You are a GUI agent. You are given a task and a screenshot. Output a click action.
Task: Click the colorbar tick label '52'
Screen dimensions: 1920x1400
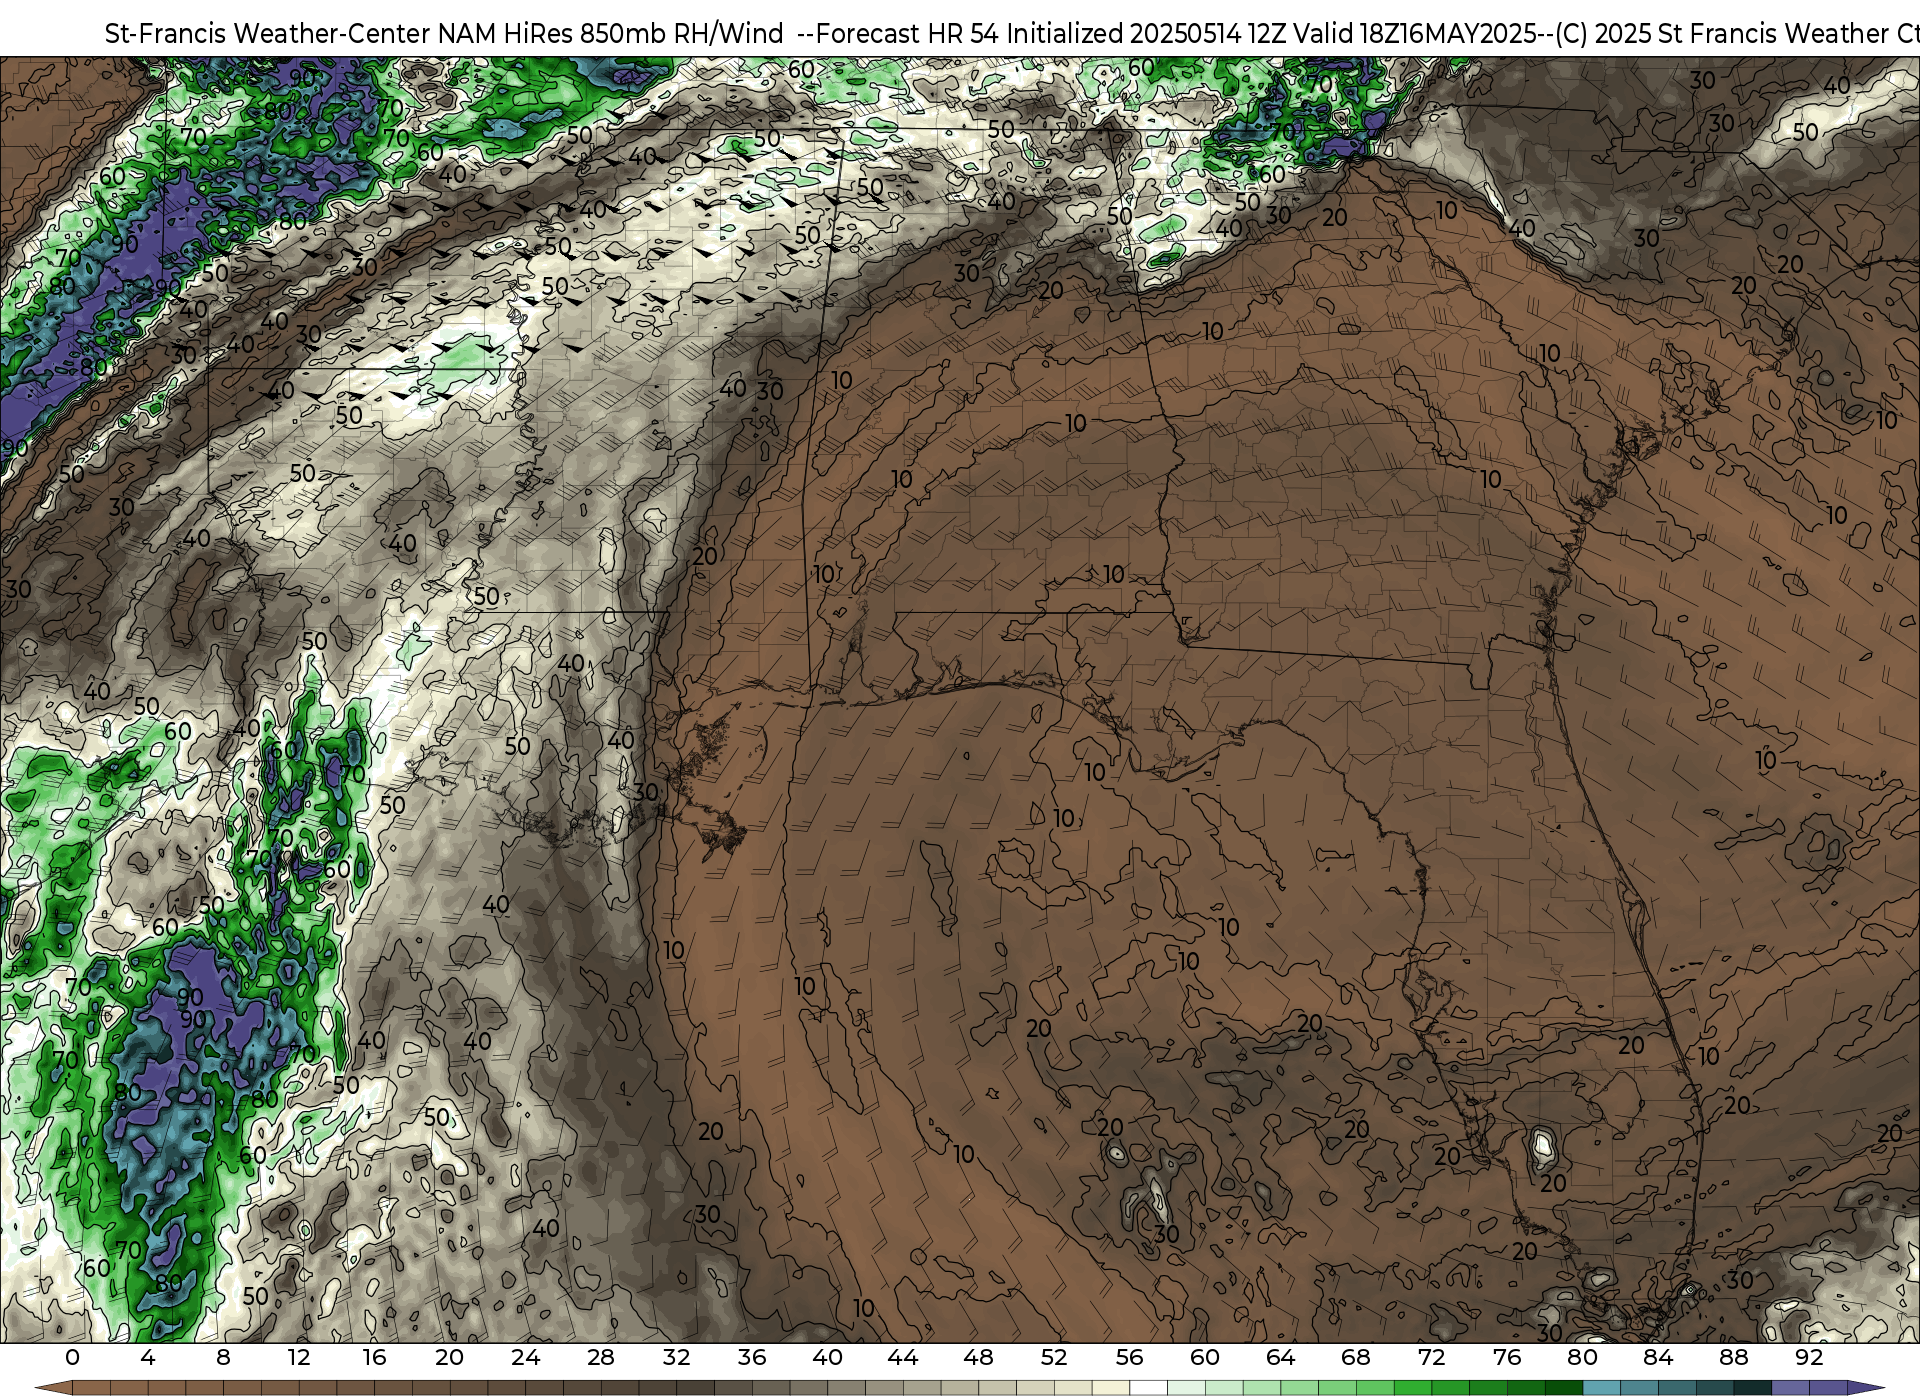(x=1054, y=1357)
